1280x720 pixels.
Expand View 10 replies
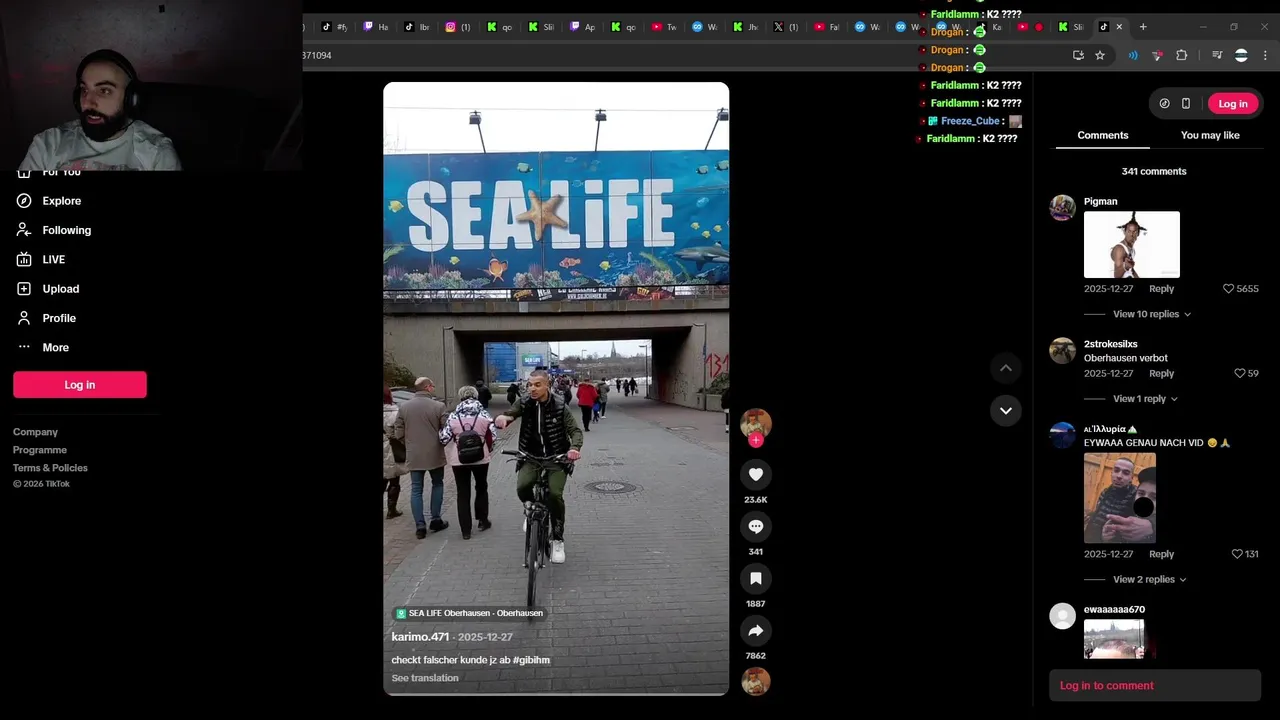point(1152,314)
